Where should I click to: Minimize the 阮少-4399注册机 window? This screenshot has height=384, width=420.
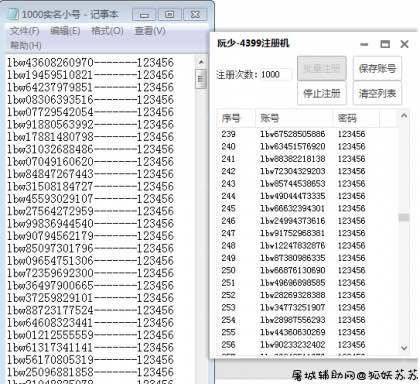pos(364,44)
